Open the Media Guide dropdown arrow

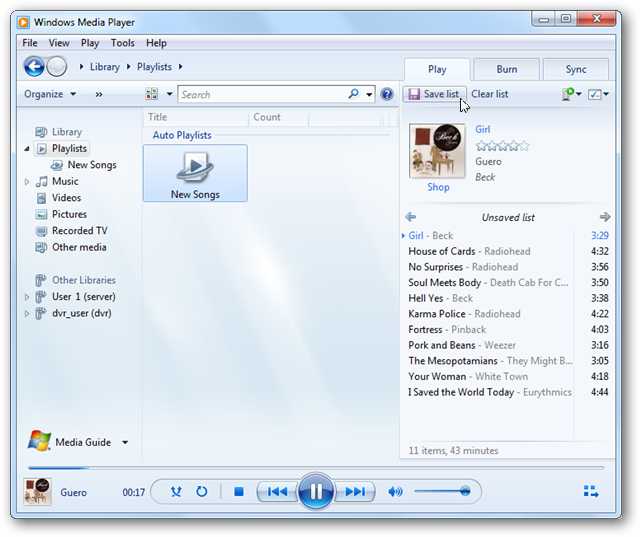pyautogui.click(x=125, y=442)
